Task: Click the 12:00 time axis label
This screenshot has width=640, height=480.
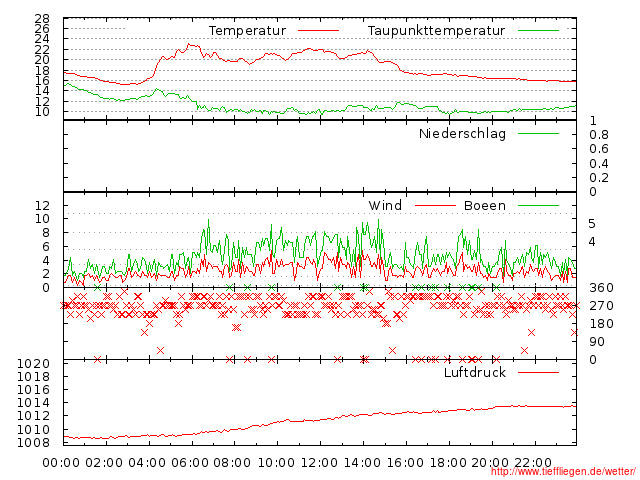Action: click(319, 463)
